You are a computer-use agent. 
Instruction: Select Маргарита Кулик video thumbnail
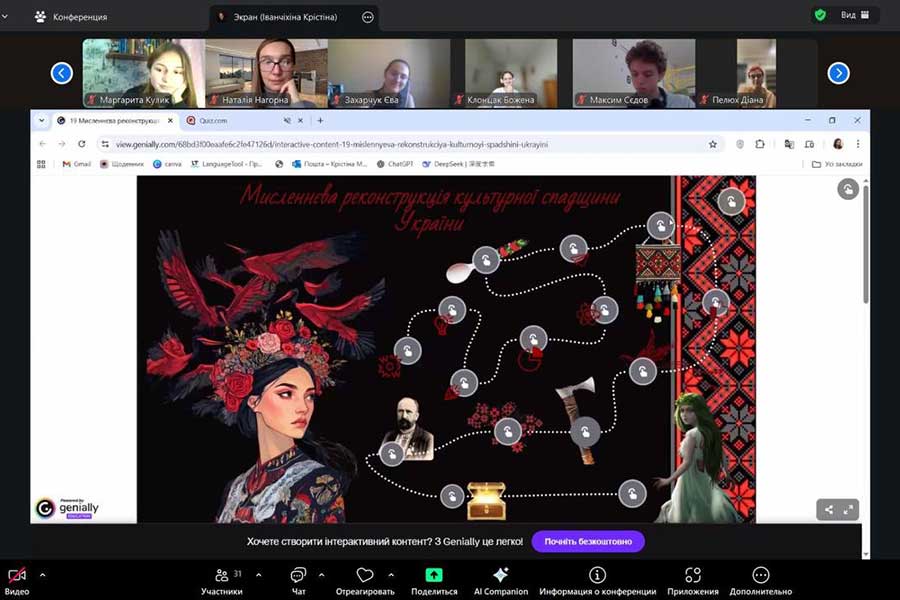coord(143,73)
